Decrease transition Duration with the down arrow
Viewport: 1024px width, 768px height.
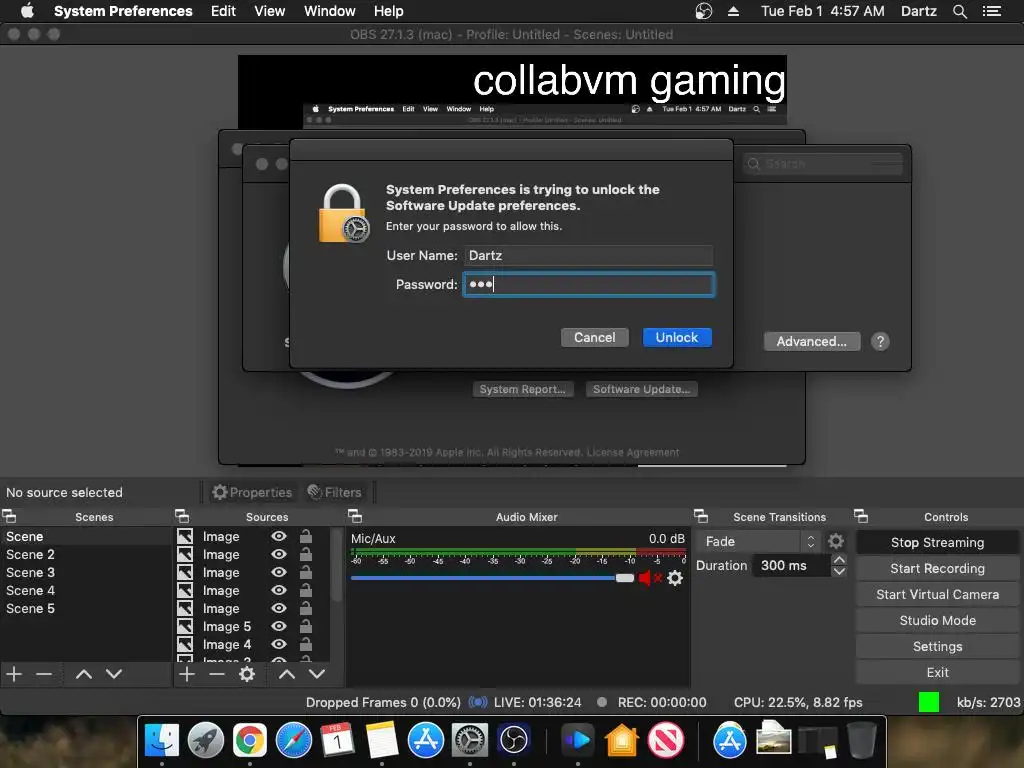[x=839, y=571]
